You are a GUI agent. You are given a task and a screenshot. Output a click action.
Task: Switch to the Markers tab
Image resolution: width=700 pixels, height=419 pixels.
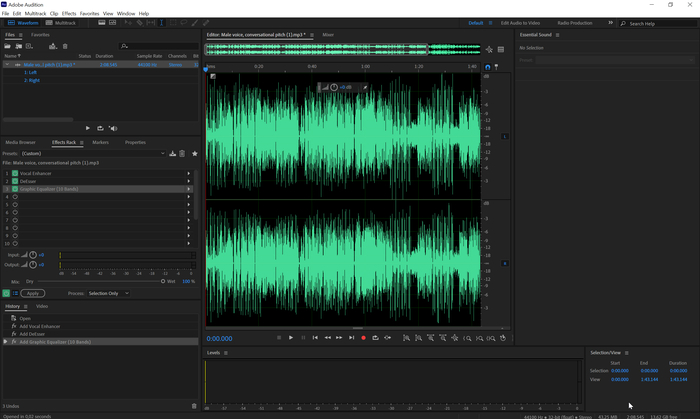pos(100,142)
